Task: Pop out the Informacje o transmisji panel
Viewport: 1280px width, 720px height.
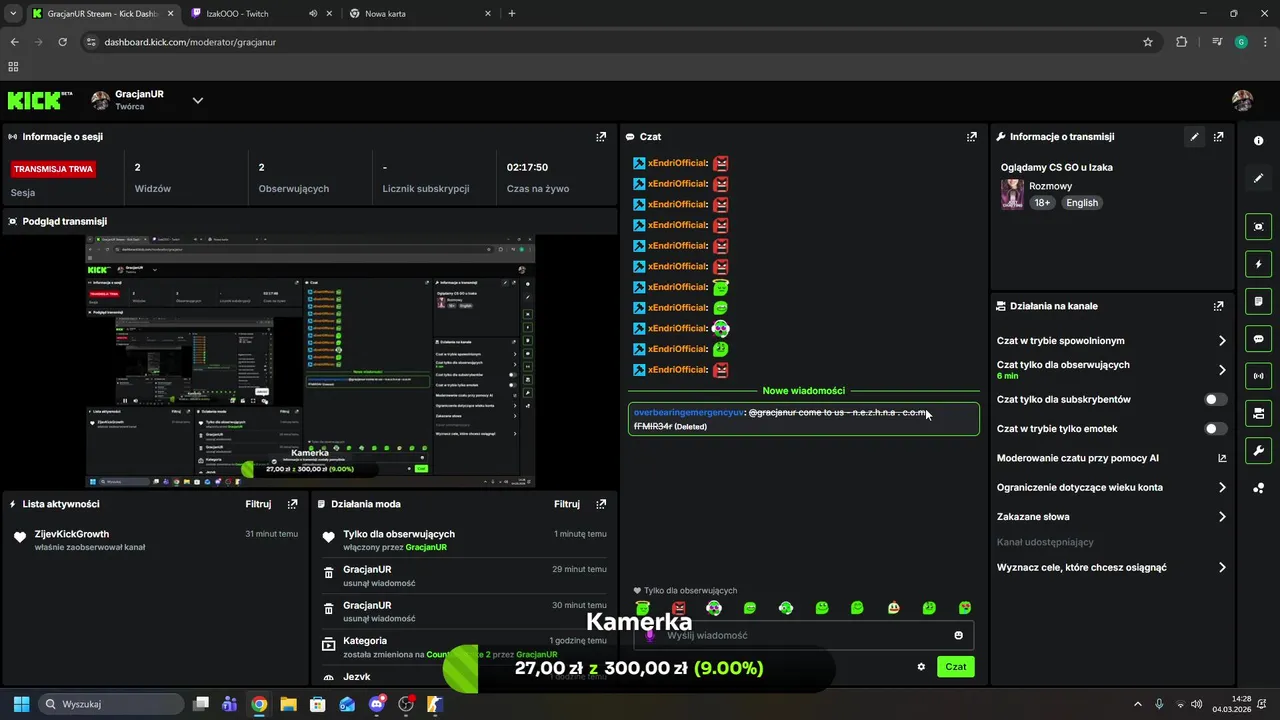Action: 1218,137
